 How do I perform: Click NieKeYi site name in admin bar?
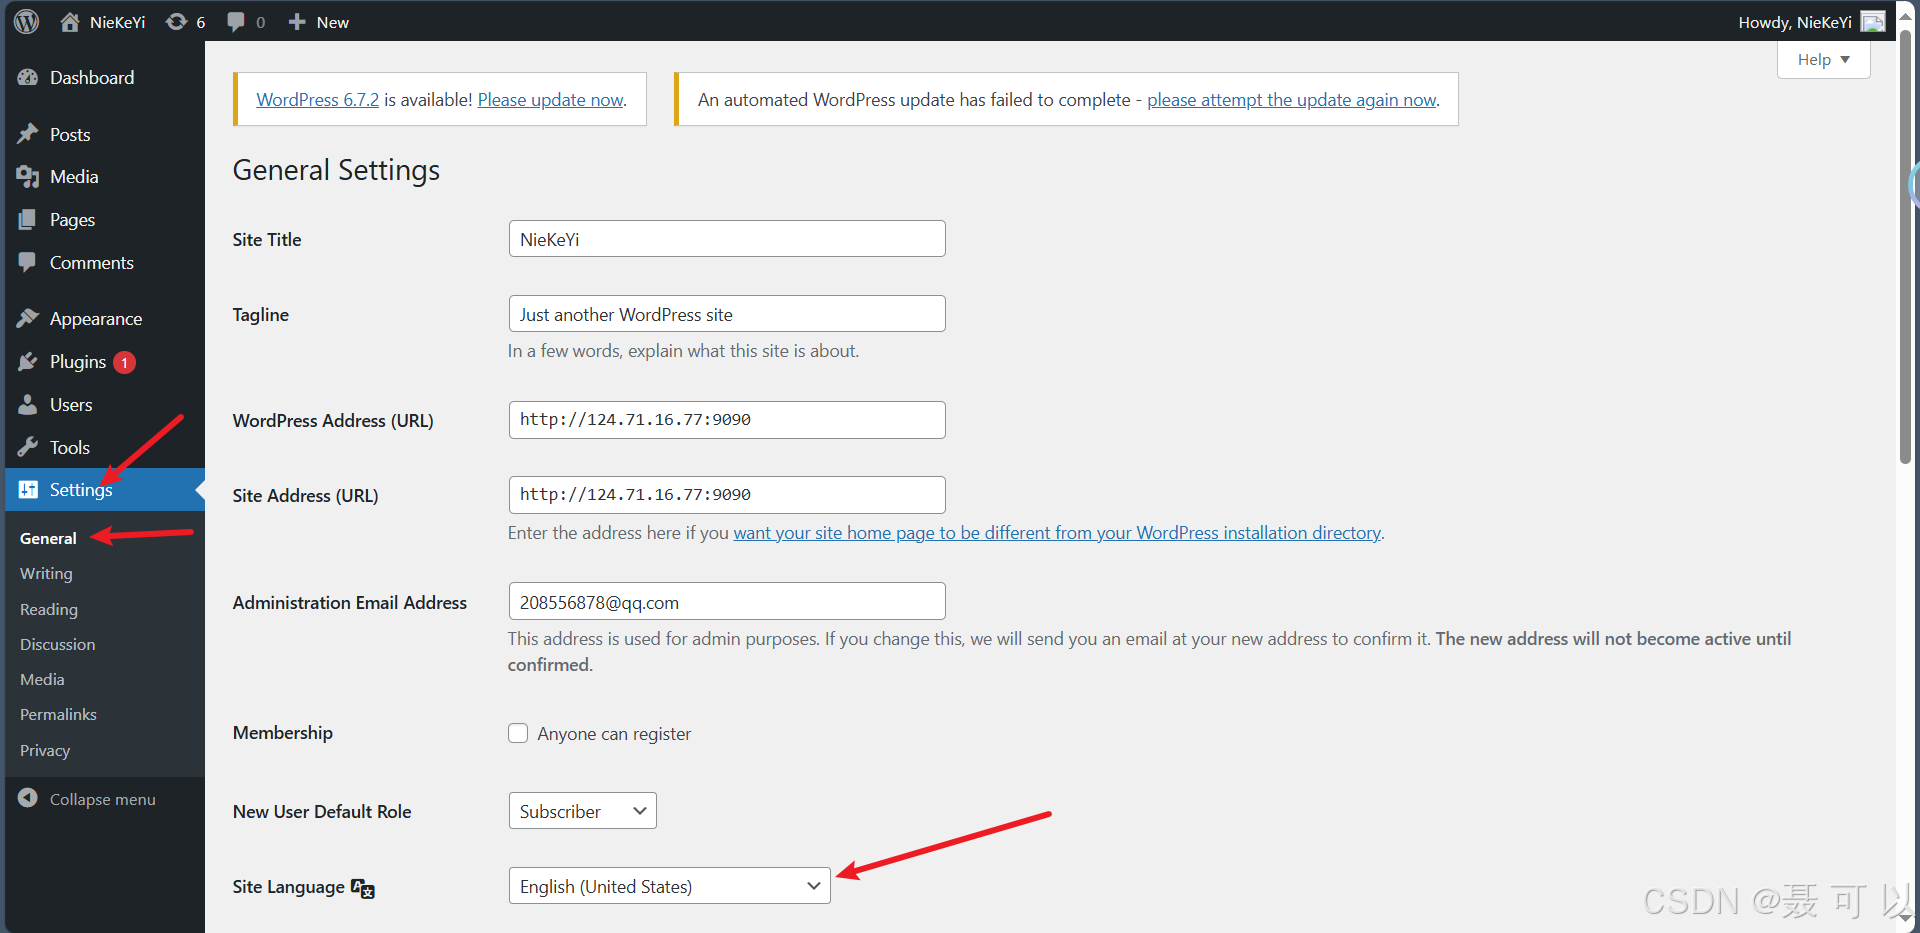click(x=117, y=22)
